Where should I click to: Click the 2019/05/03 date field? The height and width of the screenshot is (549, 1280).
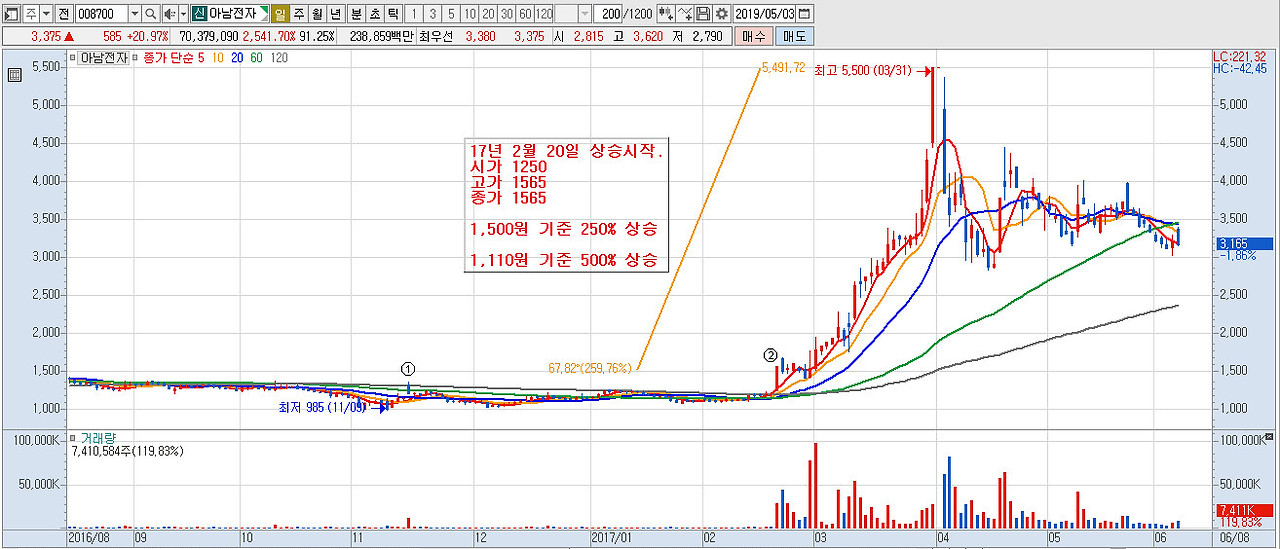(765, 14)
